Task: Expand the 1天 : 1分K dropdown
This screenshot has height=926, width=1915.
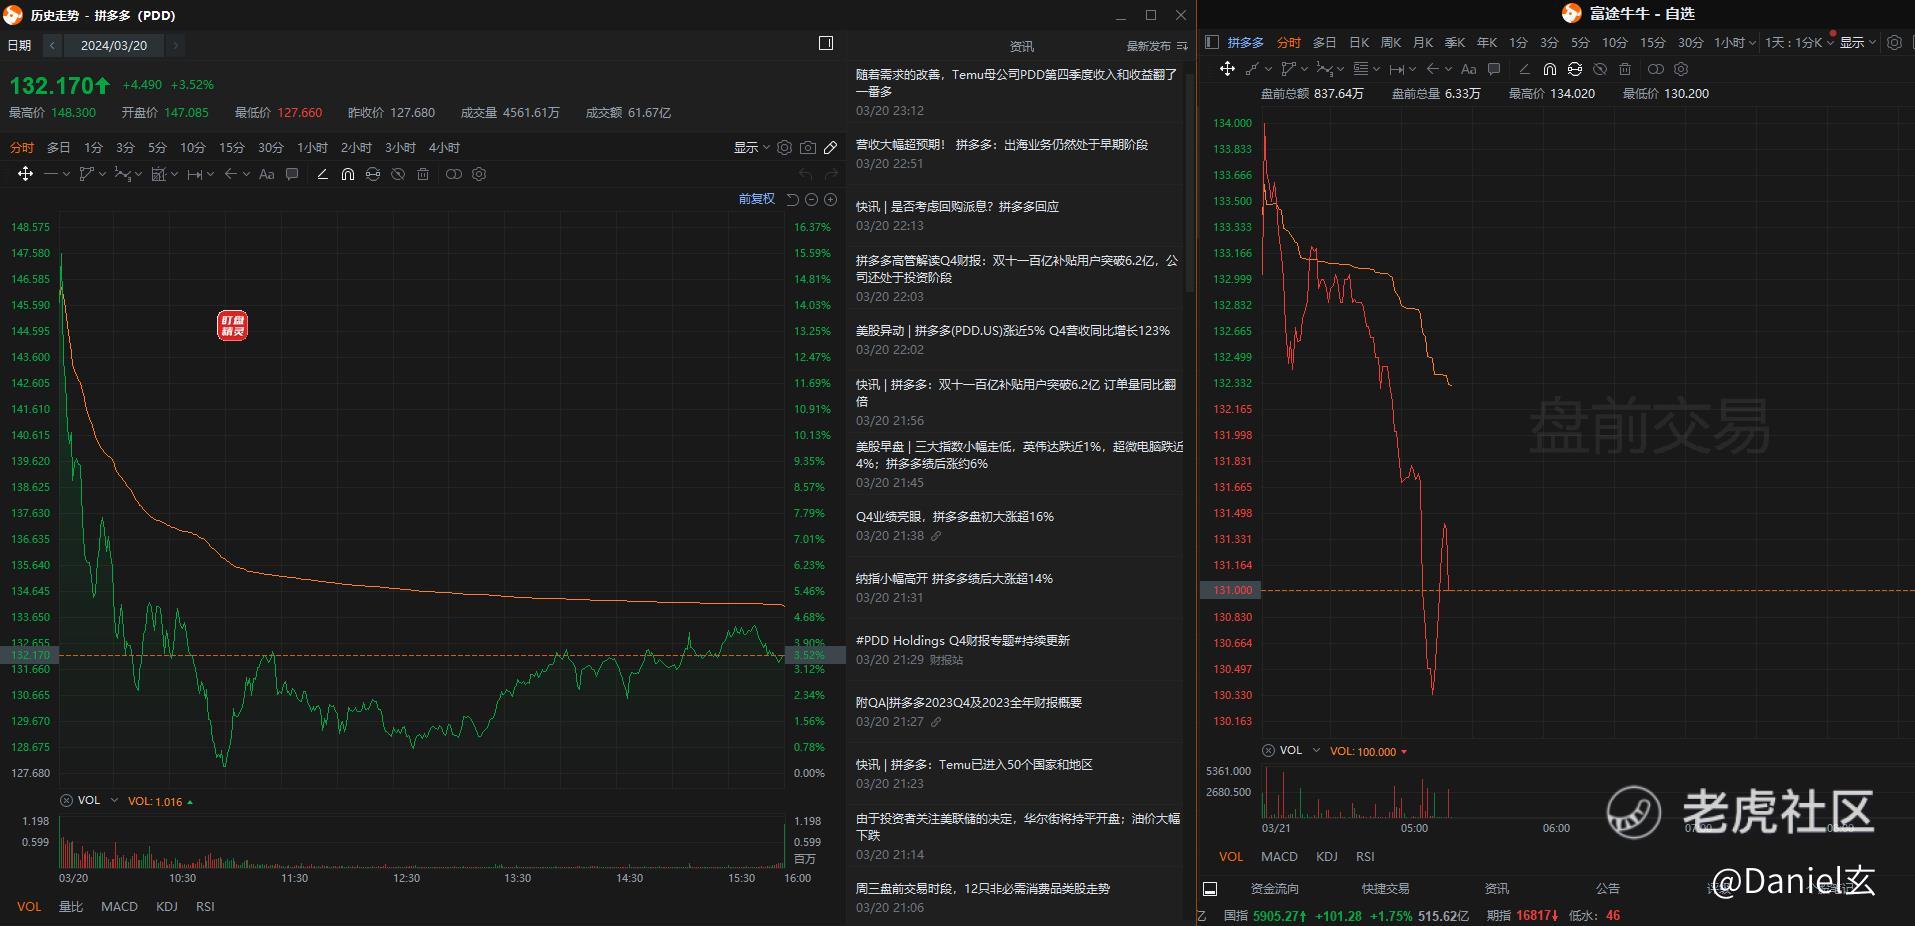Action: click(1799, 42)
